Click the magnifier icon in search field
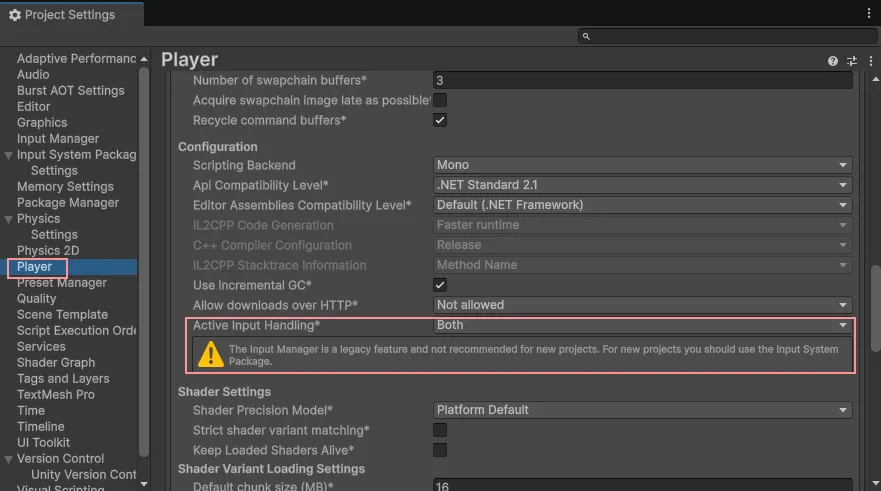Image resolution: width=881 pixels, height=491 pixels. coord(589,37)
